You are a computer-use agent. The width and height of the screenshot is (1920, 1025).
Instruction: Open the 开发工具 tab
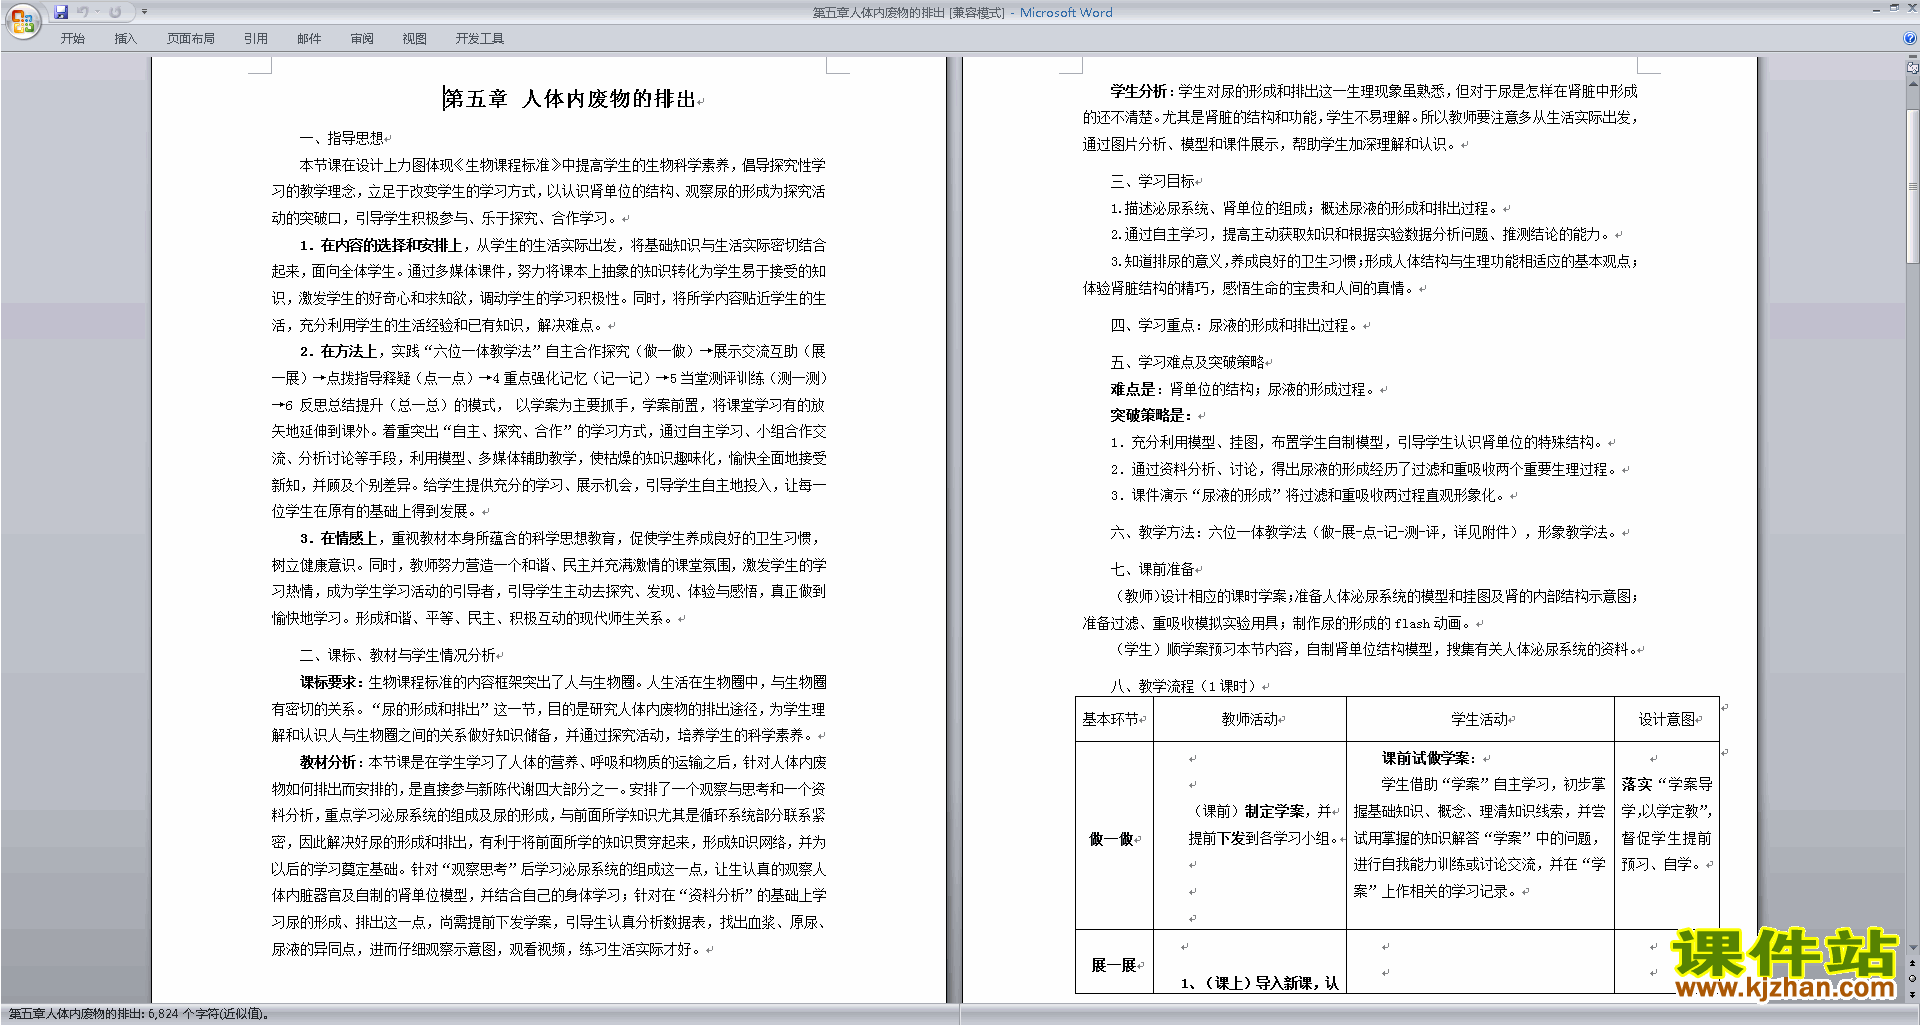[x=480, y=39]
